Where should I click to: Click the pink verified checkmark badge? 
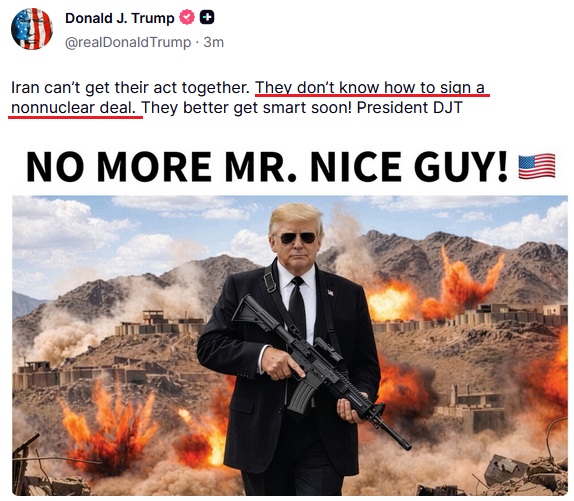pyautogui.click(x=187, y=18)
